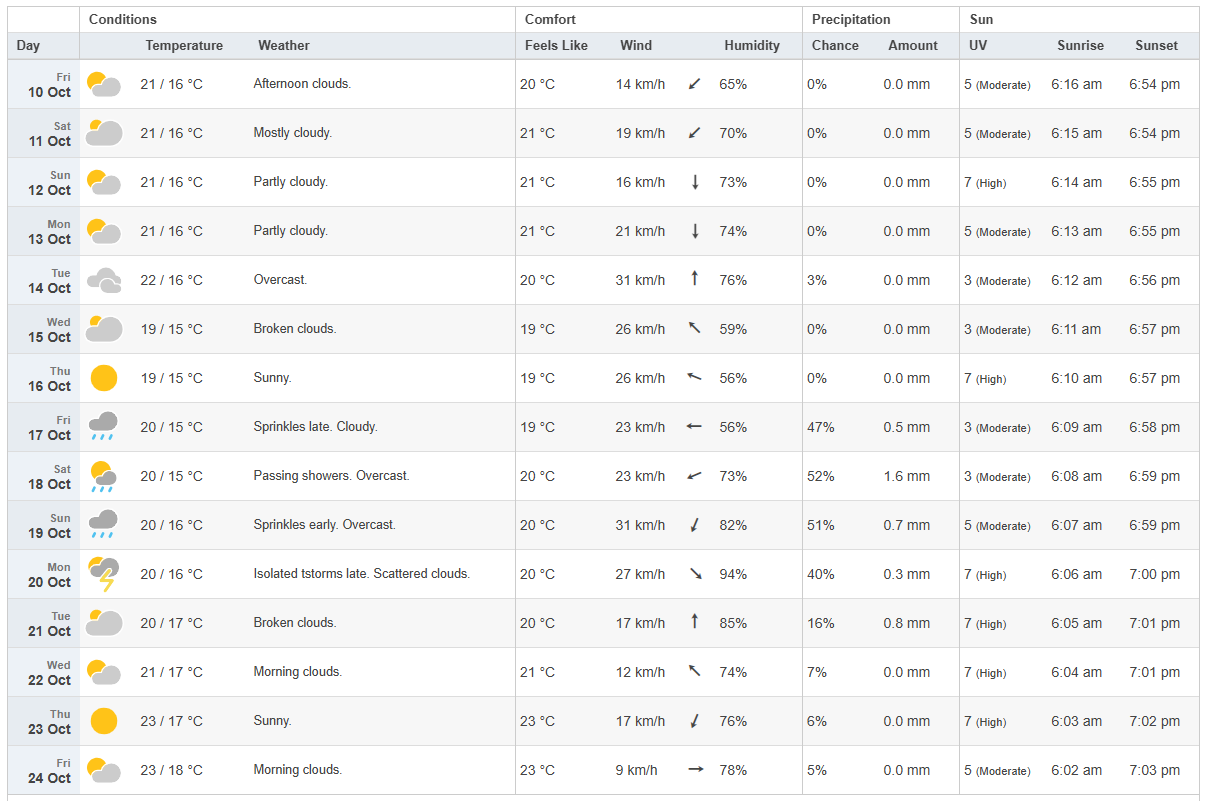Screen dimensions: 1207x801
Task: Select the Wed 22 Oct day cell
Action: point(45,673)
